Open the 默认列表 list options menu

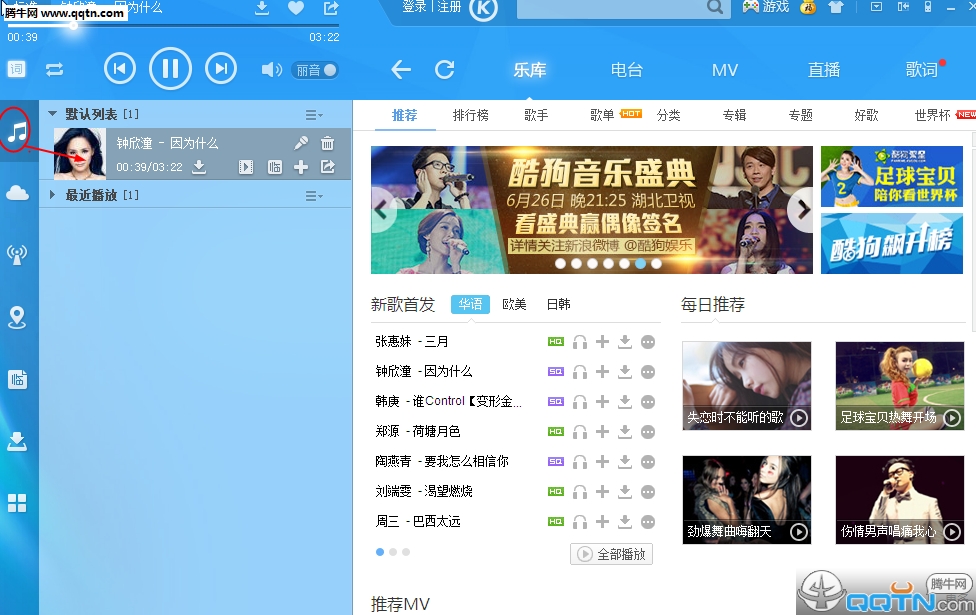pyautogui.click(x=313, y=115)
